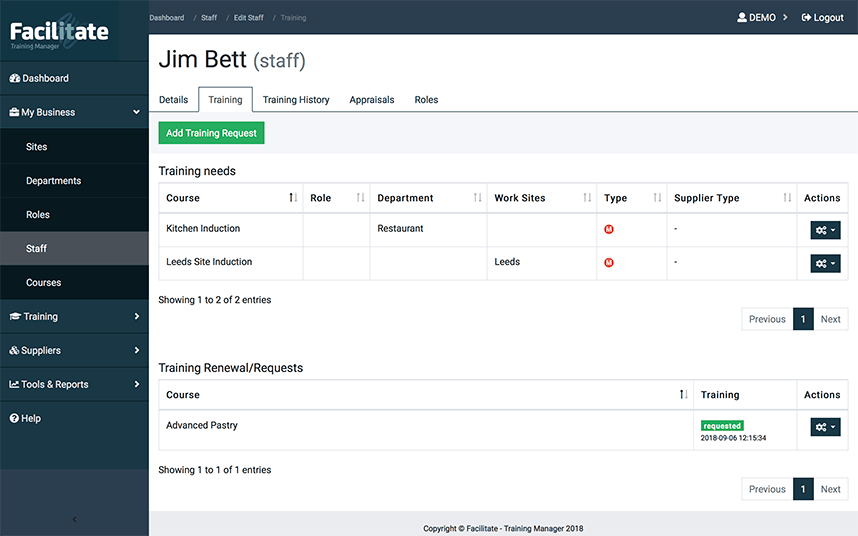Click the green requested status badge
This screenshot has height=536, width=858.
click(x=722, y=425)
